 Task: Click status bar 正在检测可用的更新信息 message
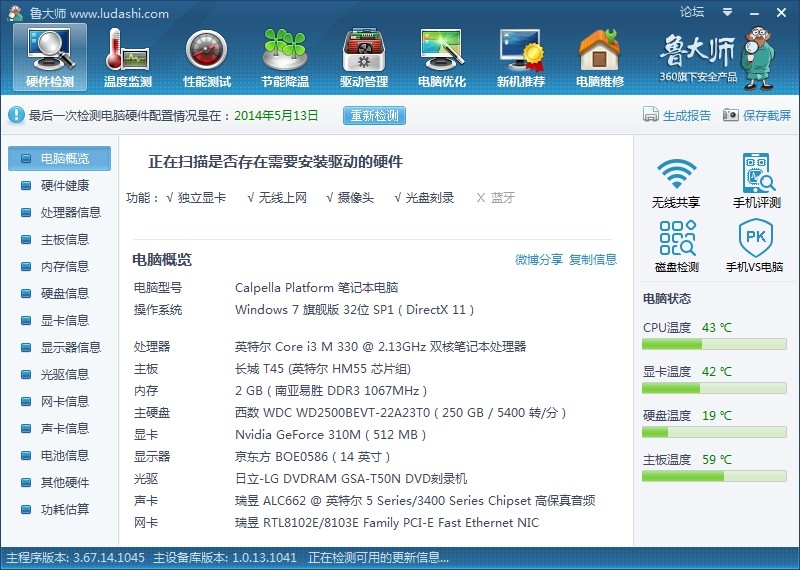(x=378, y=558)
